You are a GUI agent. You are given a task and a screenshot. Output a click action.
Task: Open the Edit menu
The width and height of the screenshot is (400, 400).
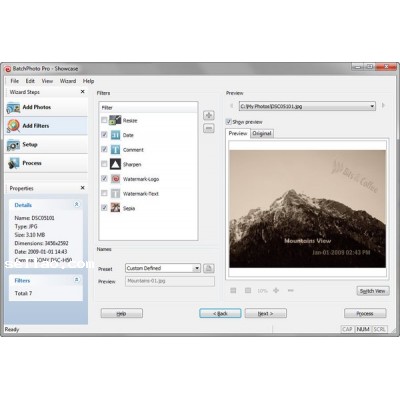tap(30, 81)
